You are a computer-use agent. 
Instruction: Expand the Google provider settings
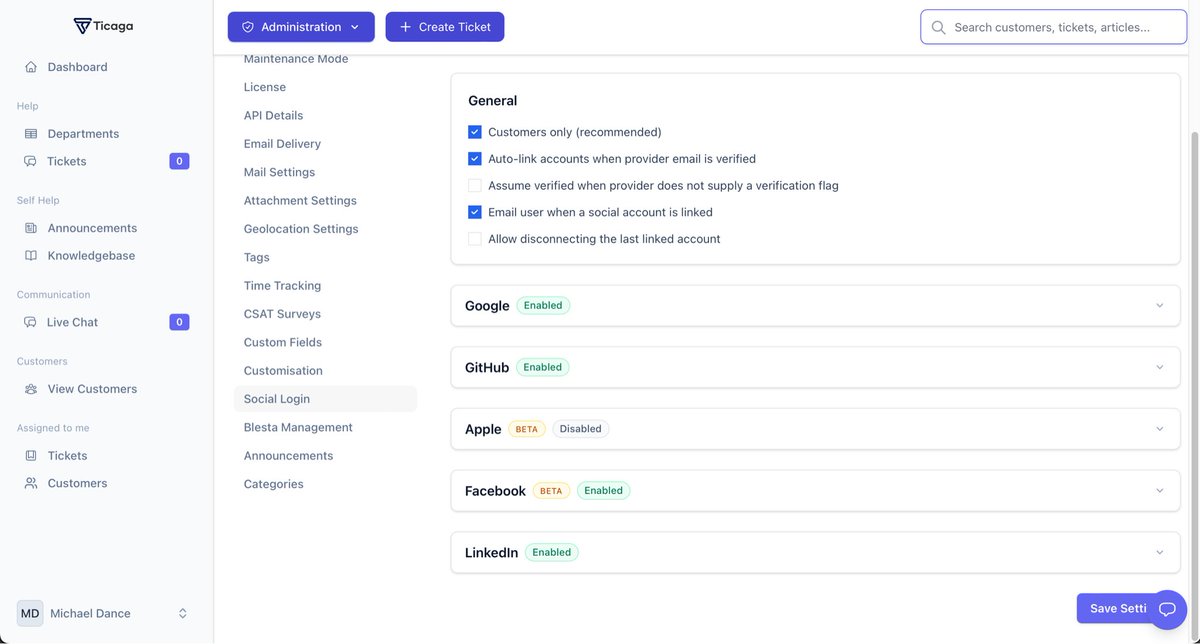(1158, 305)
